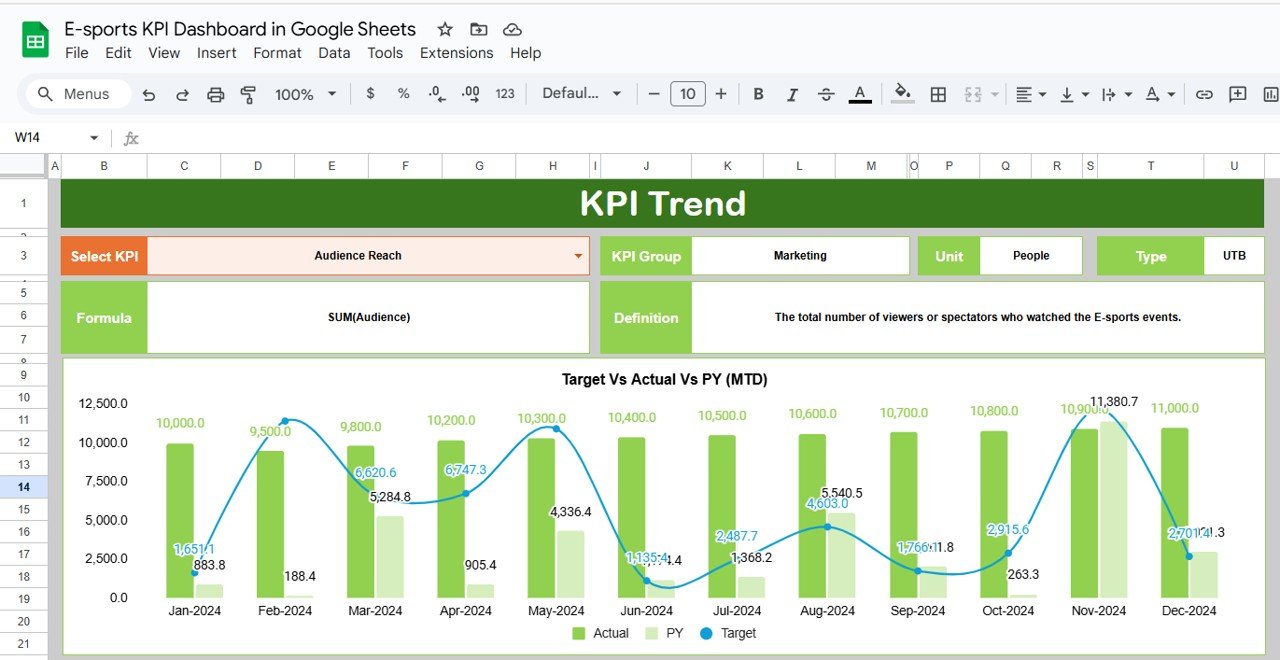Viewport: 1280px width, 660px height.
Task: Search the Menus box
Action: [x=79, y=94]
